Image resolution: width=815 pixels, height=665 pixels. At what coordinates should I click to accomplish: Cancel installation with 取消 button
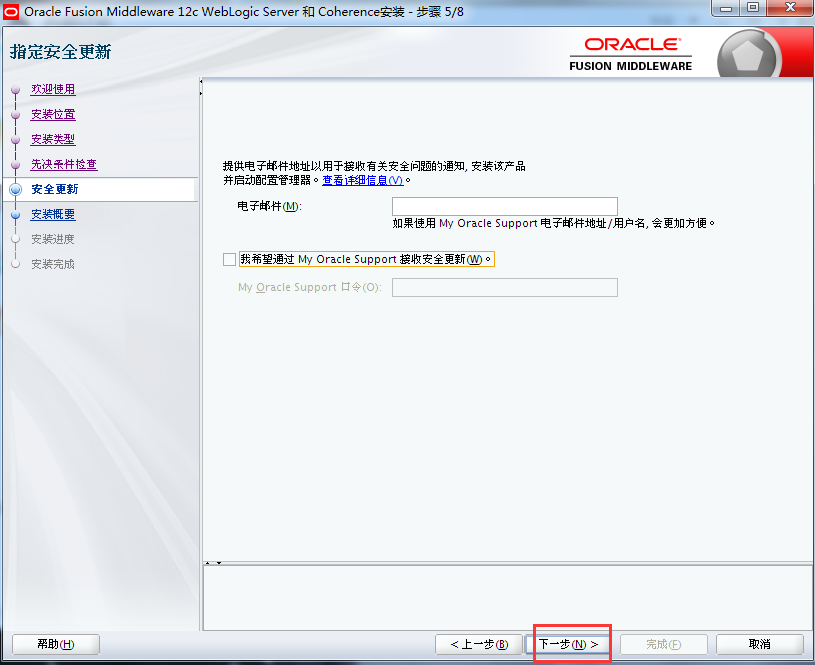coord(759,644)
